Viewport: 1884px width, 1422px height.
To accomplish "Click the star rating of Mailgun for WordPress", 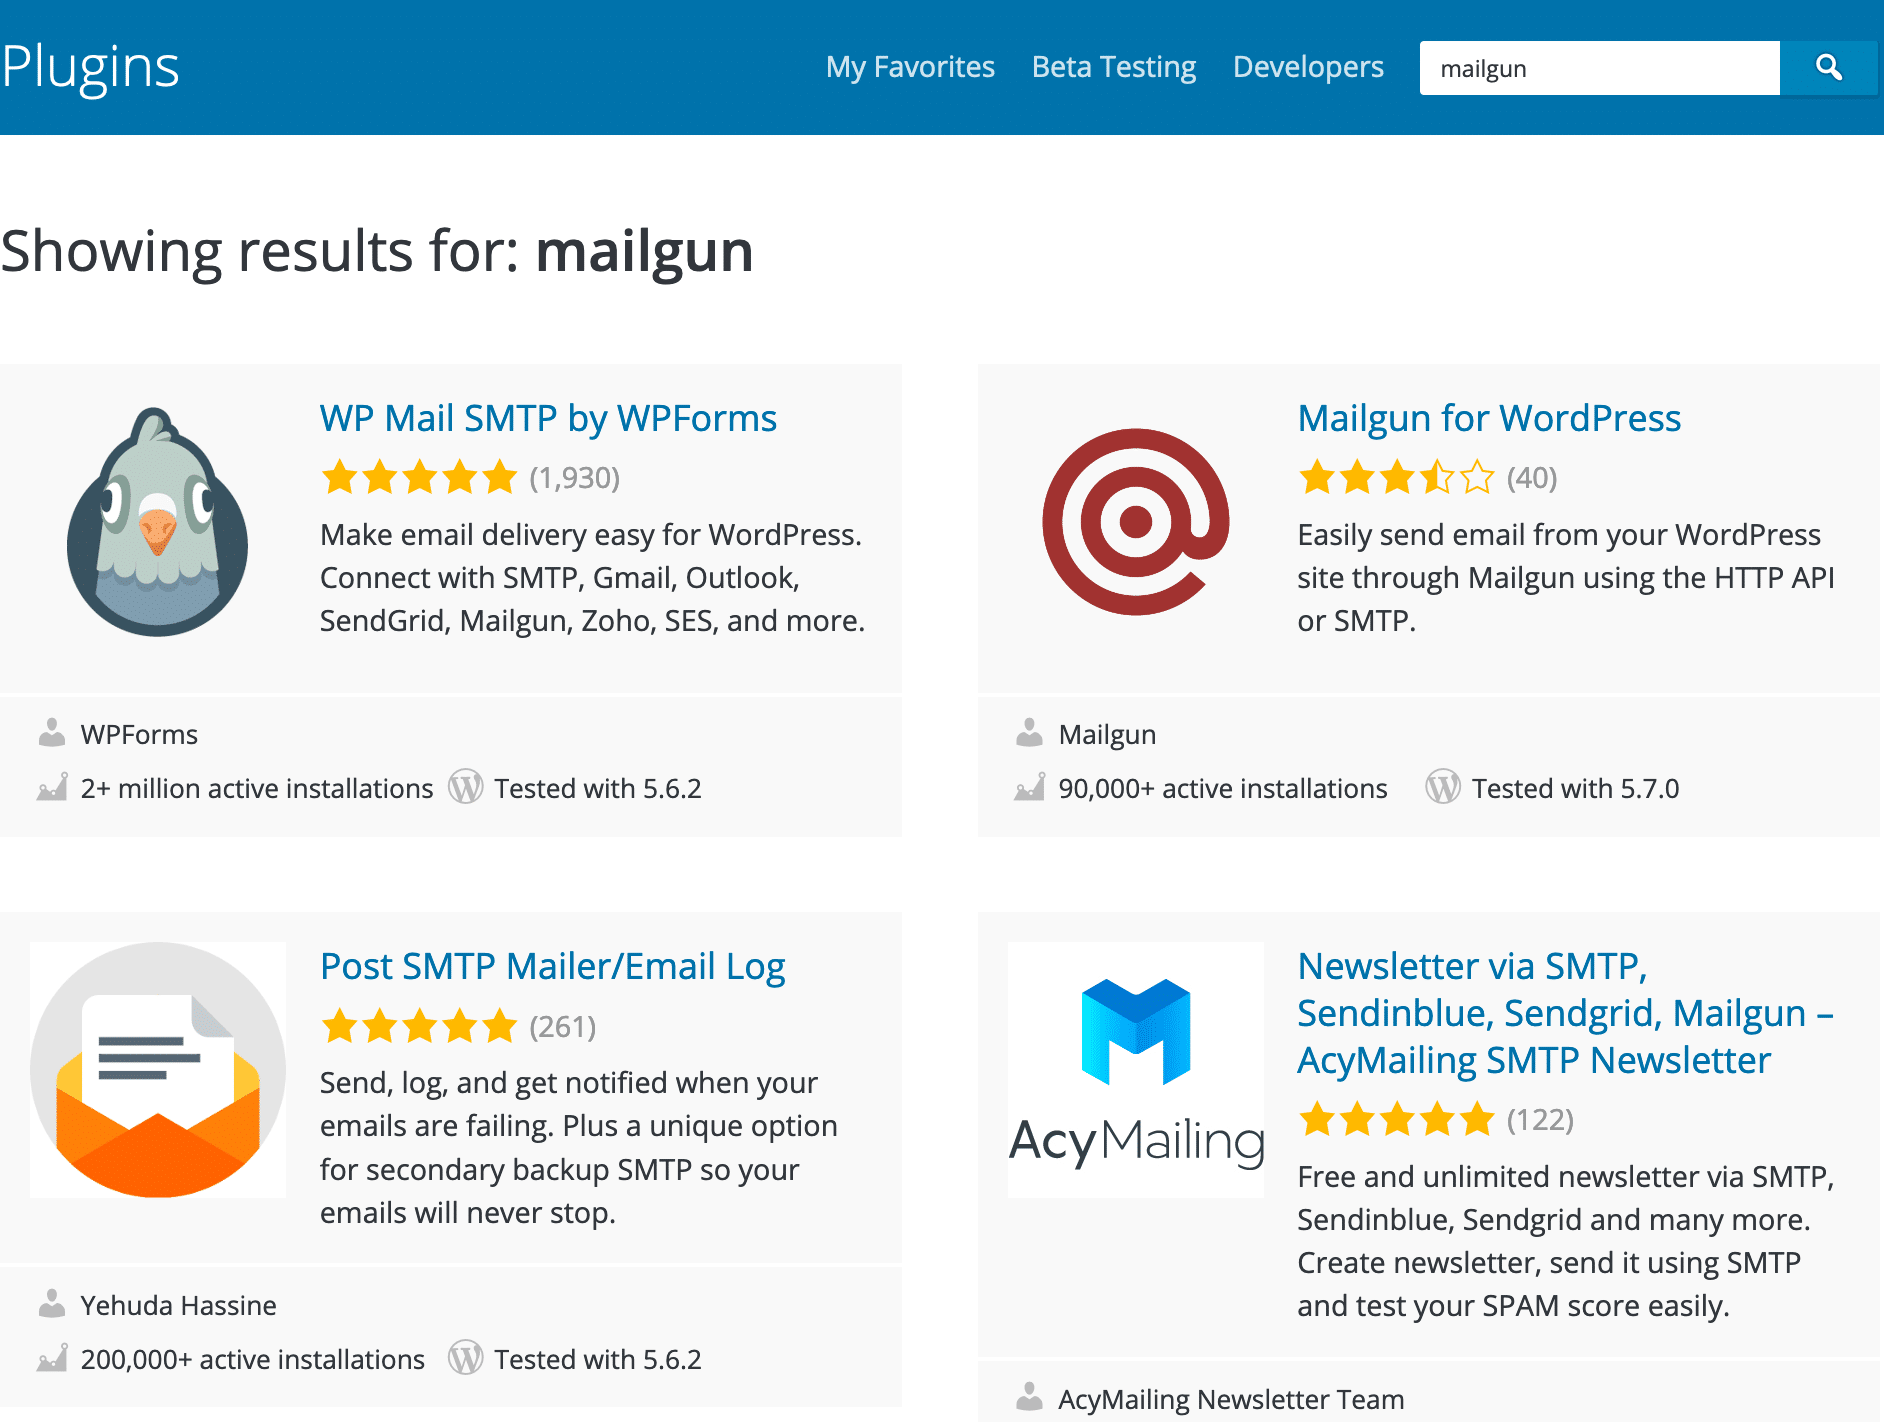I will (1397, 477).
